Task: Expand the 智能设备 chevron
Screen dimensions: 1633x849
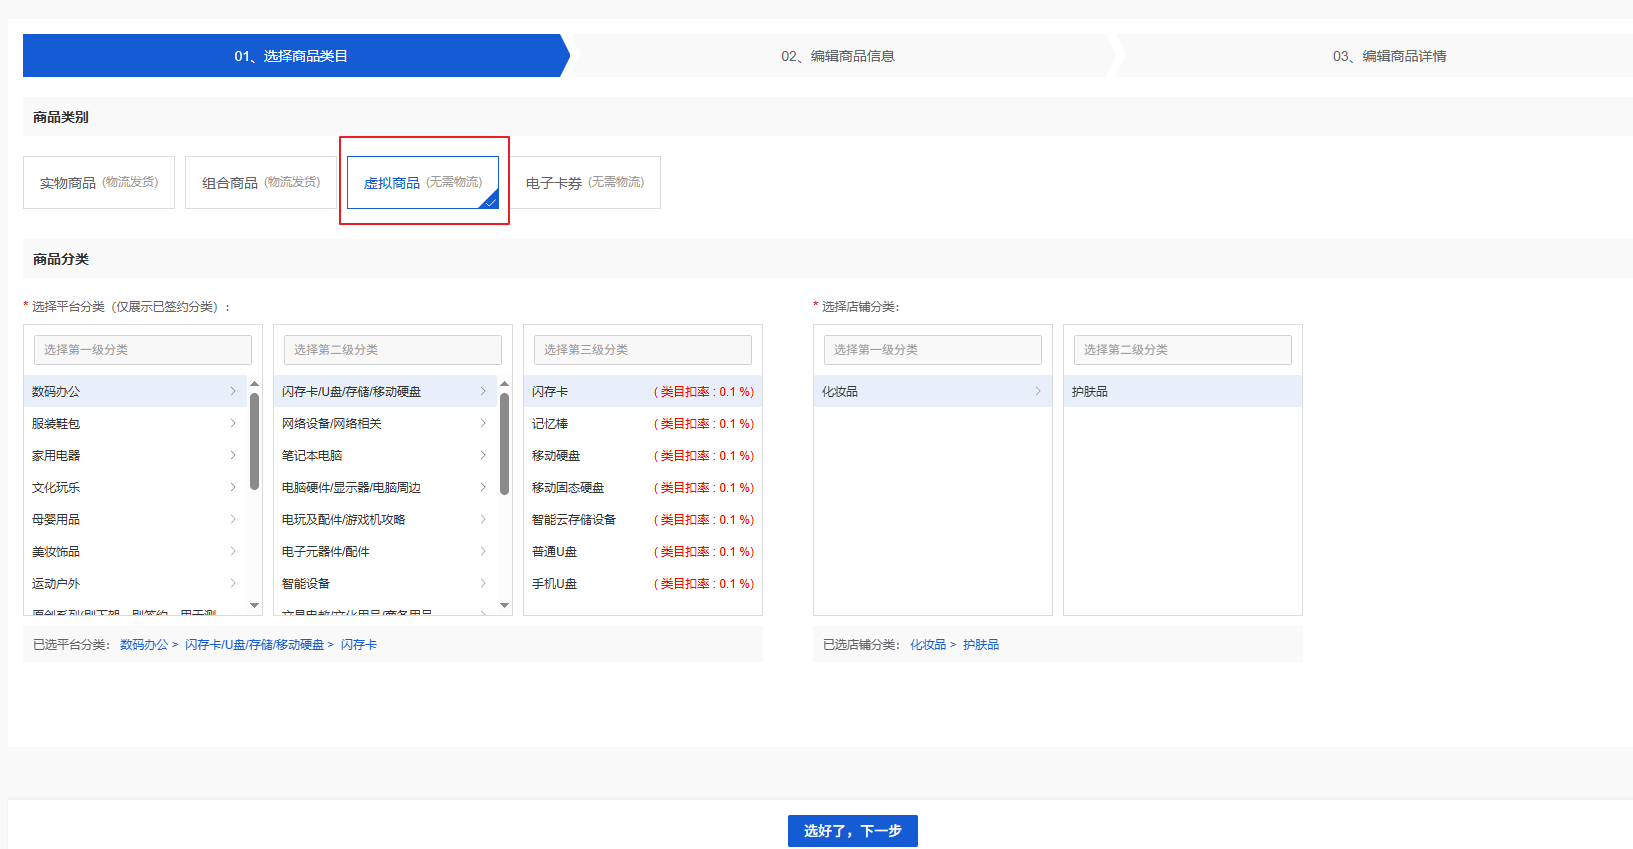Action: (x=483, y=583)
